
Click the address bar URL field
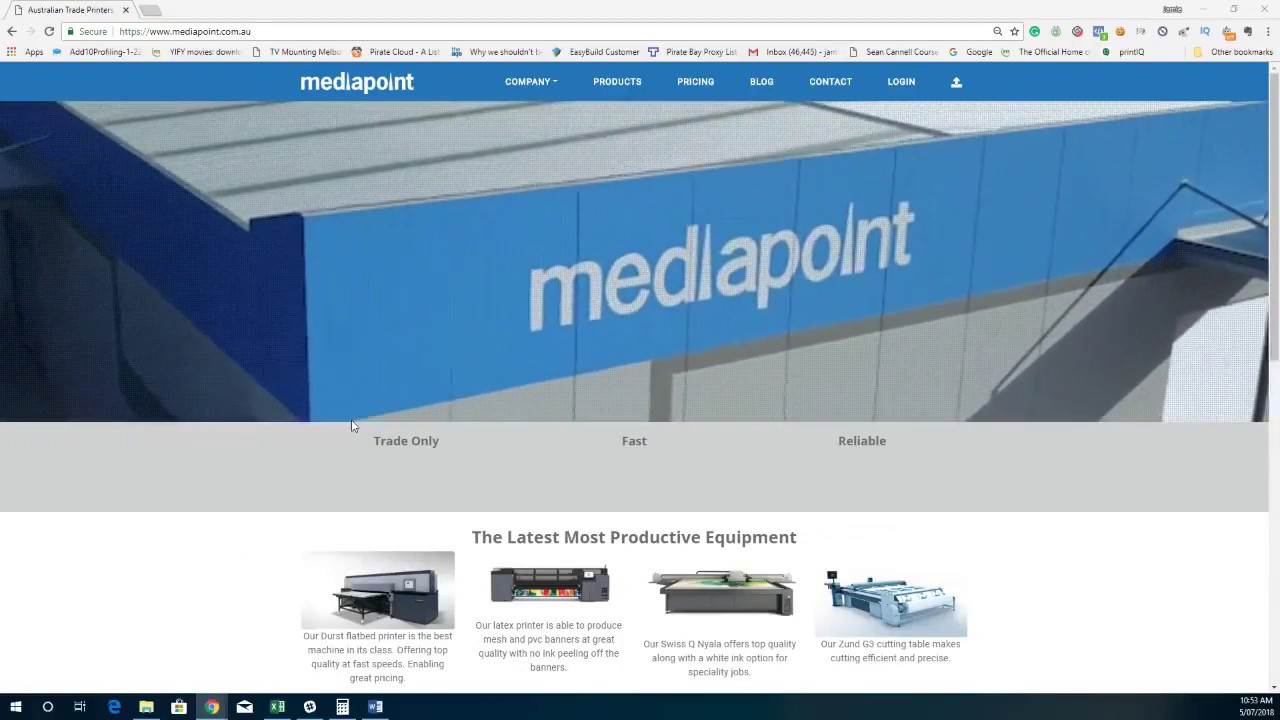click(x=550, y=31)
